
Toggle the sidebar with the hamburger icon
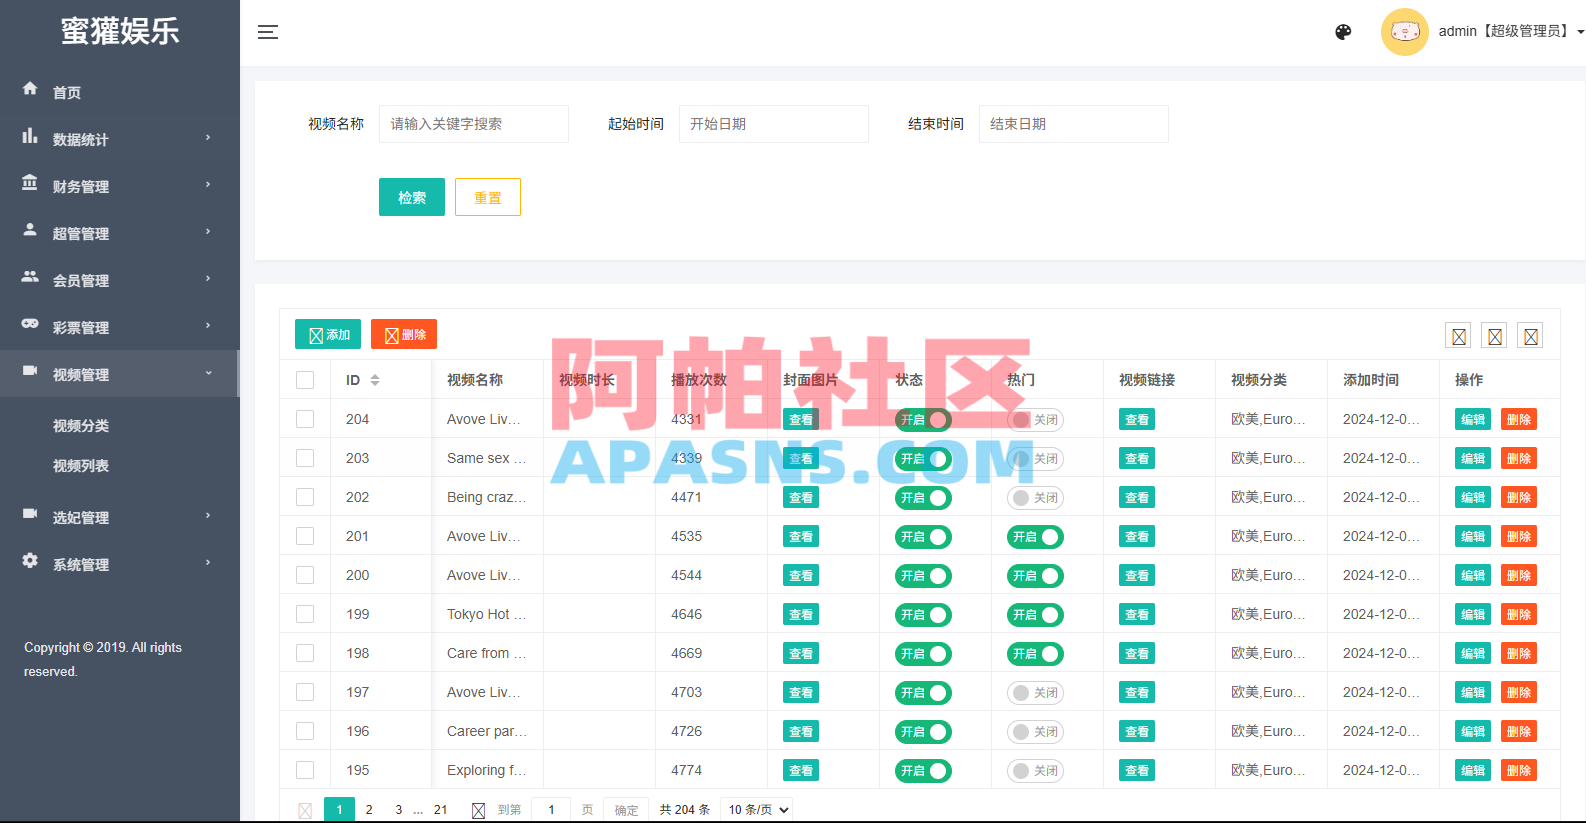[x=268, y=32]
